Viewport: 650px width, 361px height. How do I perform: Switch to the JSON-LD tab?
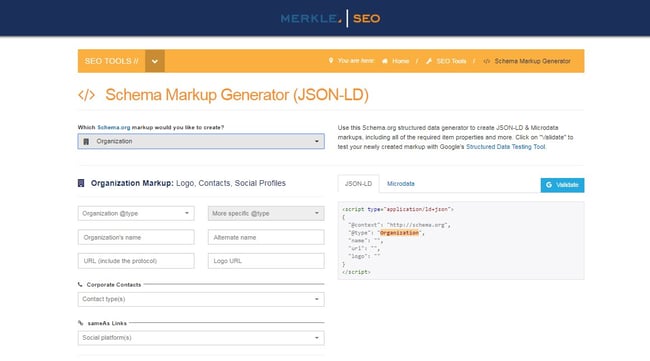pos(358,184)
